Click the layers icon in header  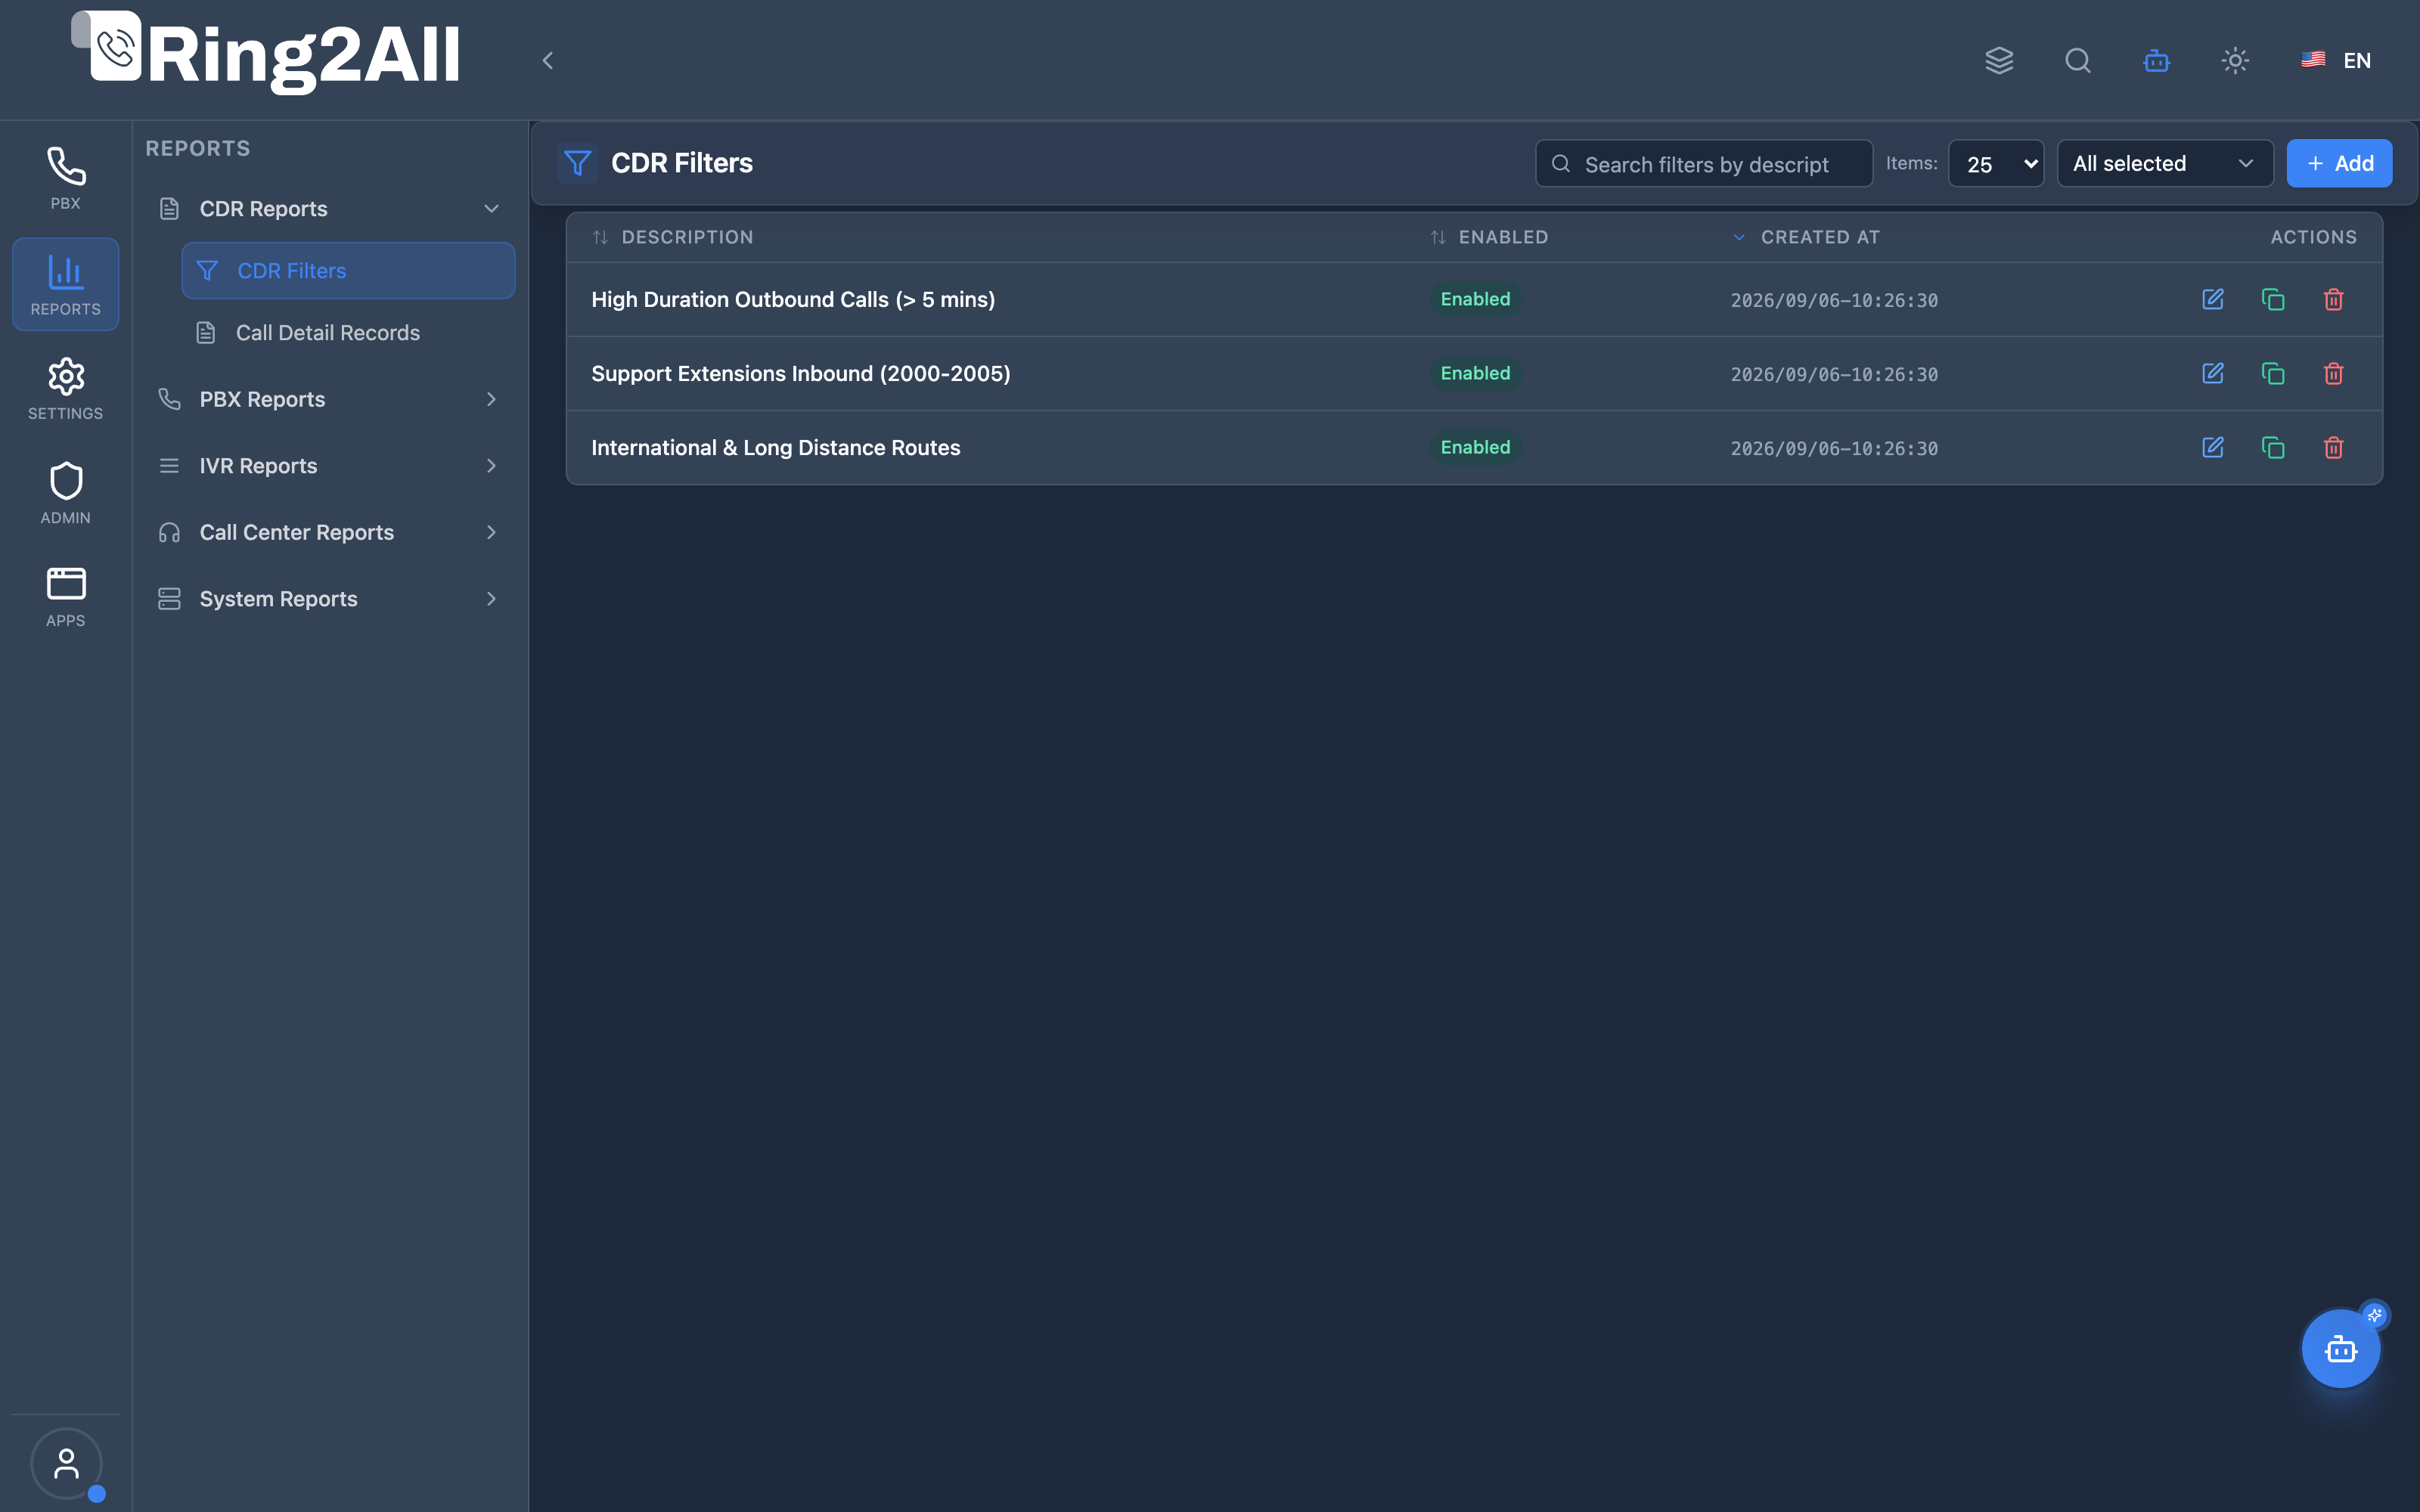[1999, 60]
